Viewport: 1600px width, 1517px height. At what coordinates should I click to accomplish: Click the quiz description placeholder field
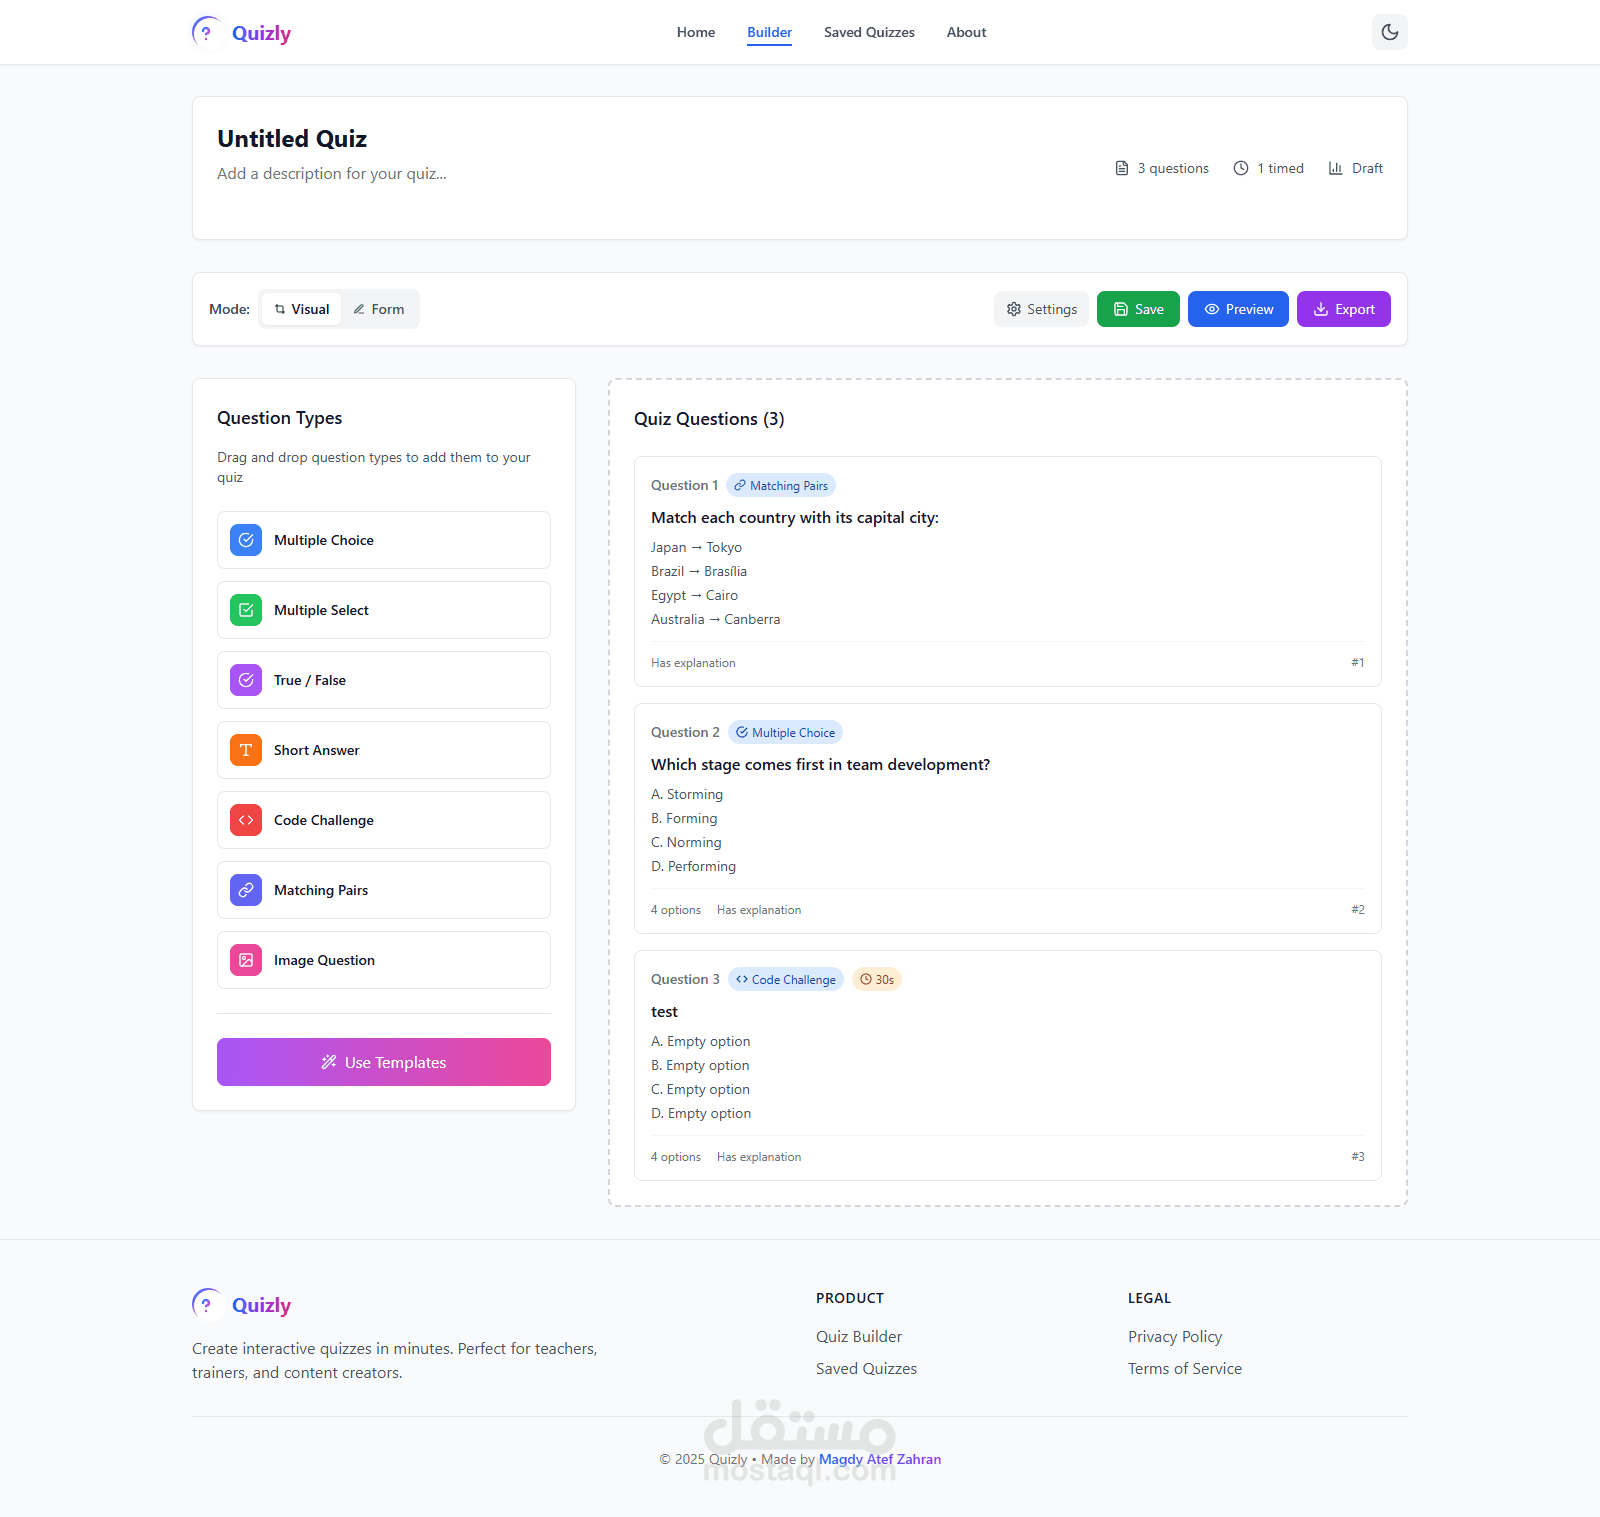(x=332, y=173)
